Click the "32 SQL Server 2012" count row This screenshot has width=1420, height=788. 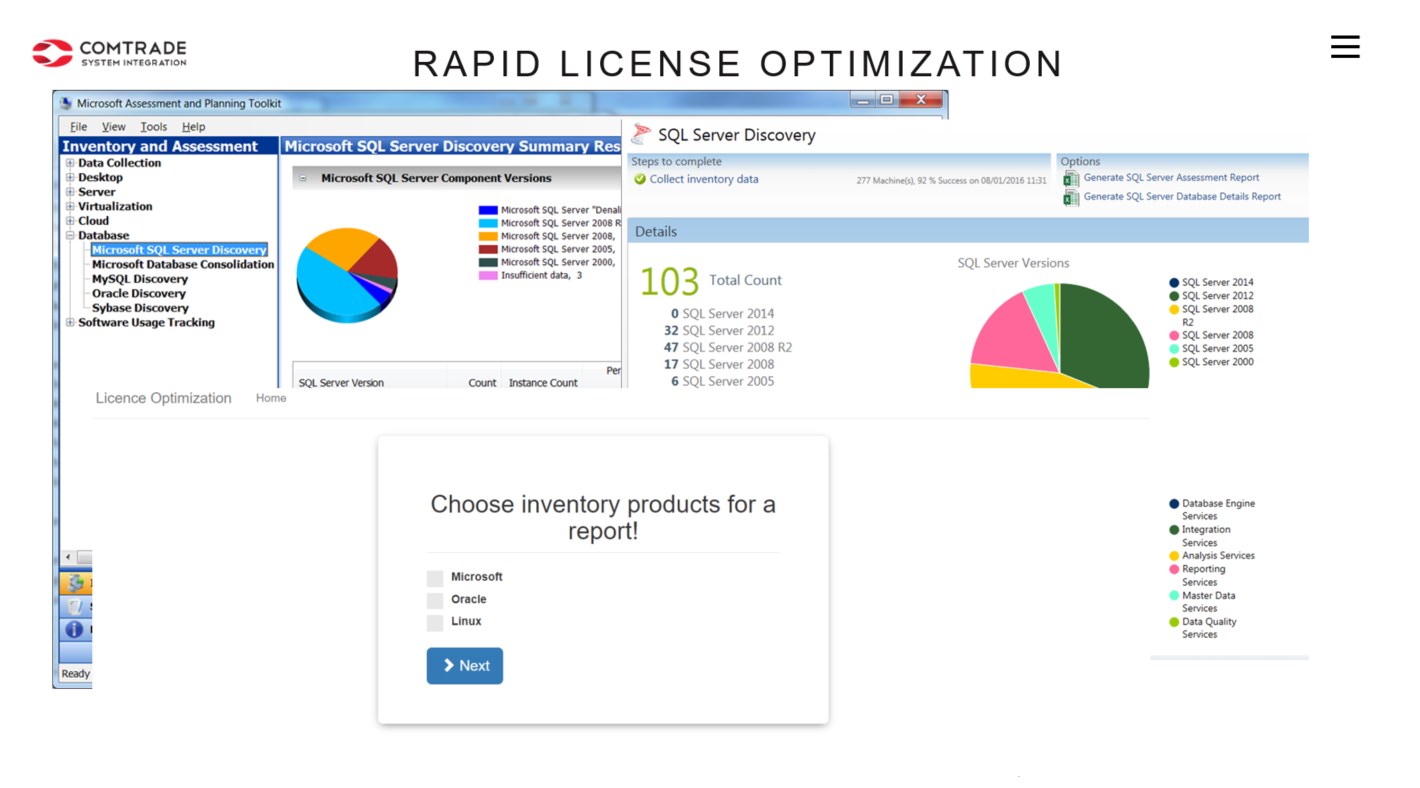tap(719, 331)
